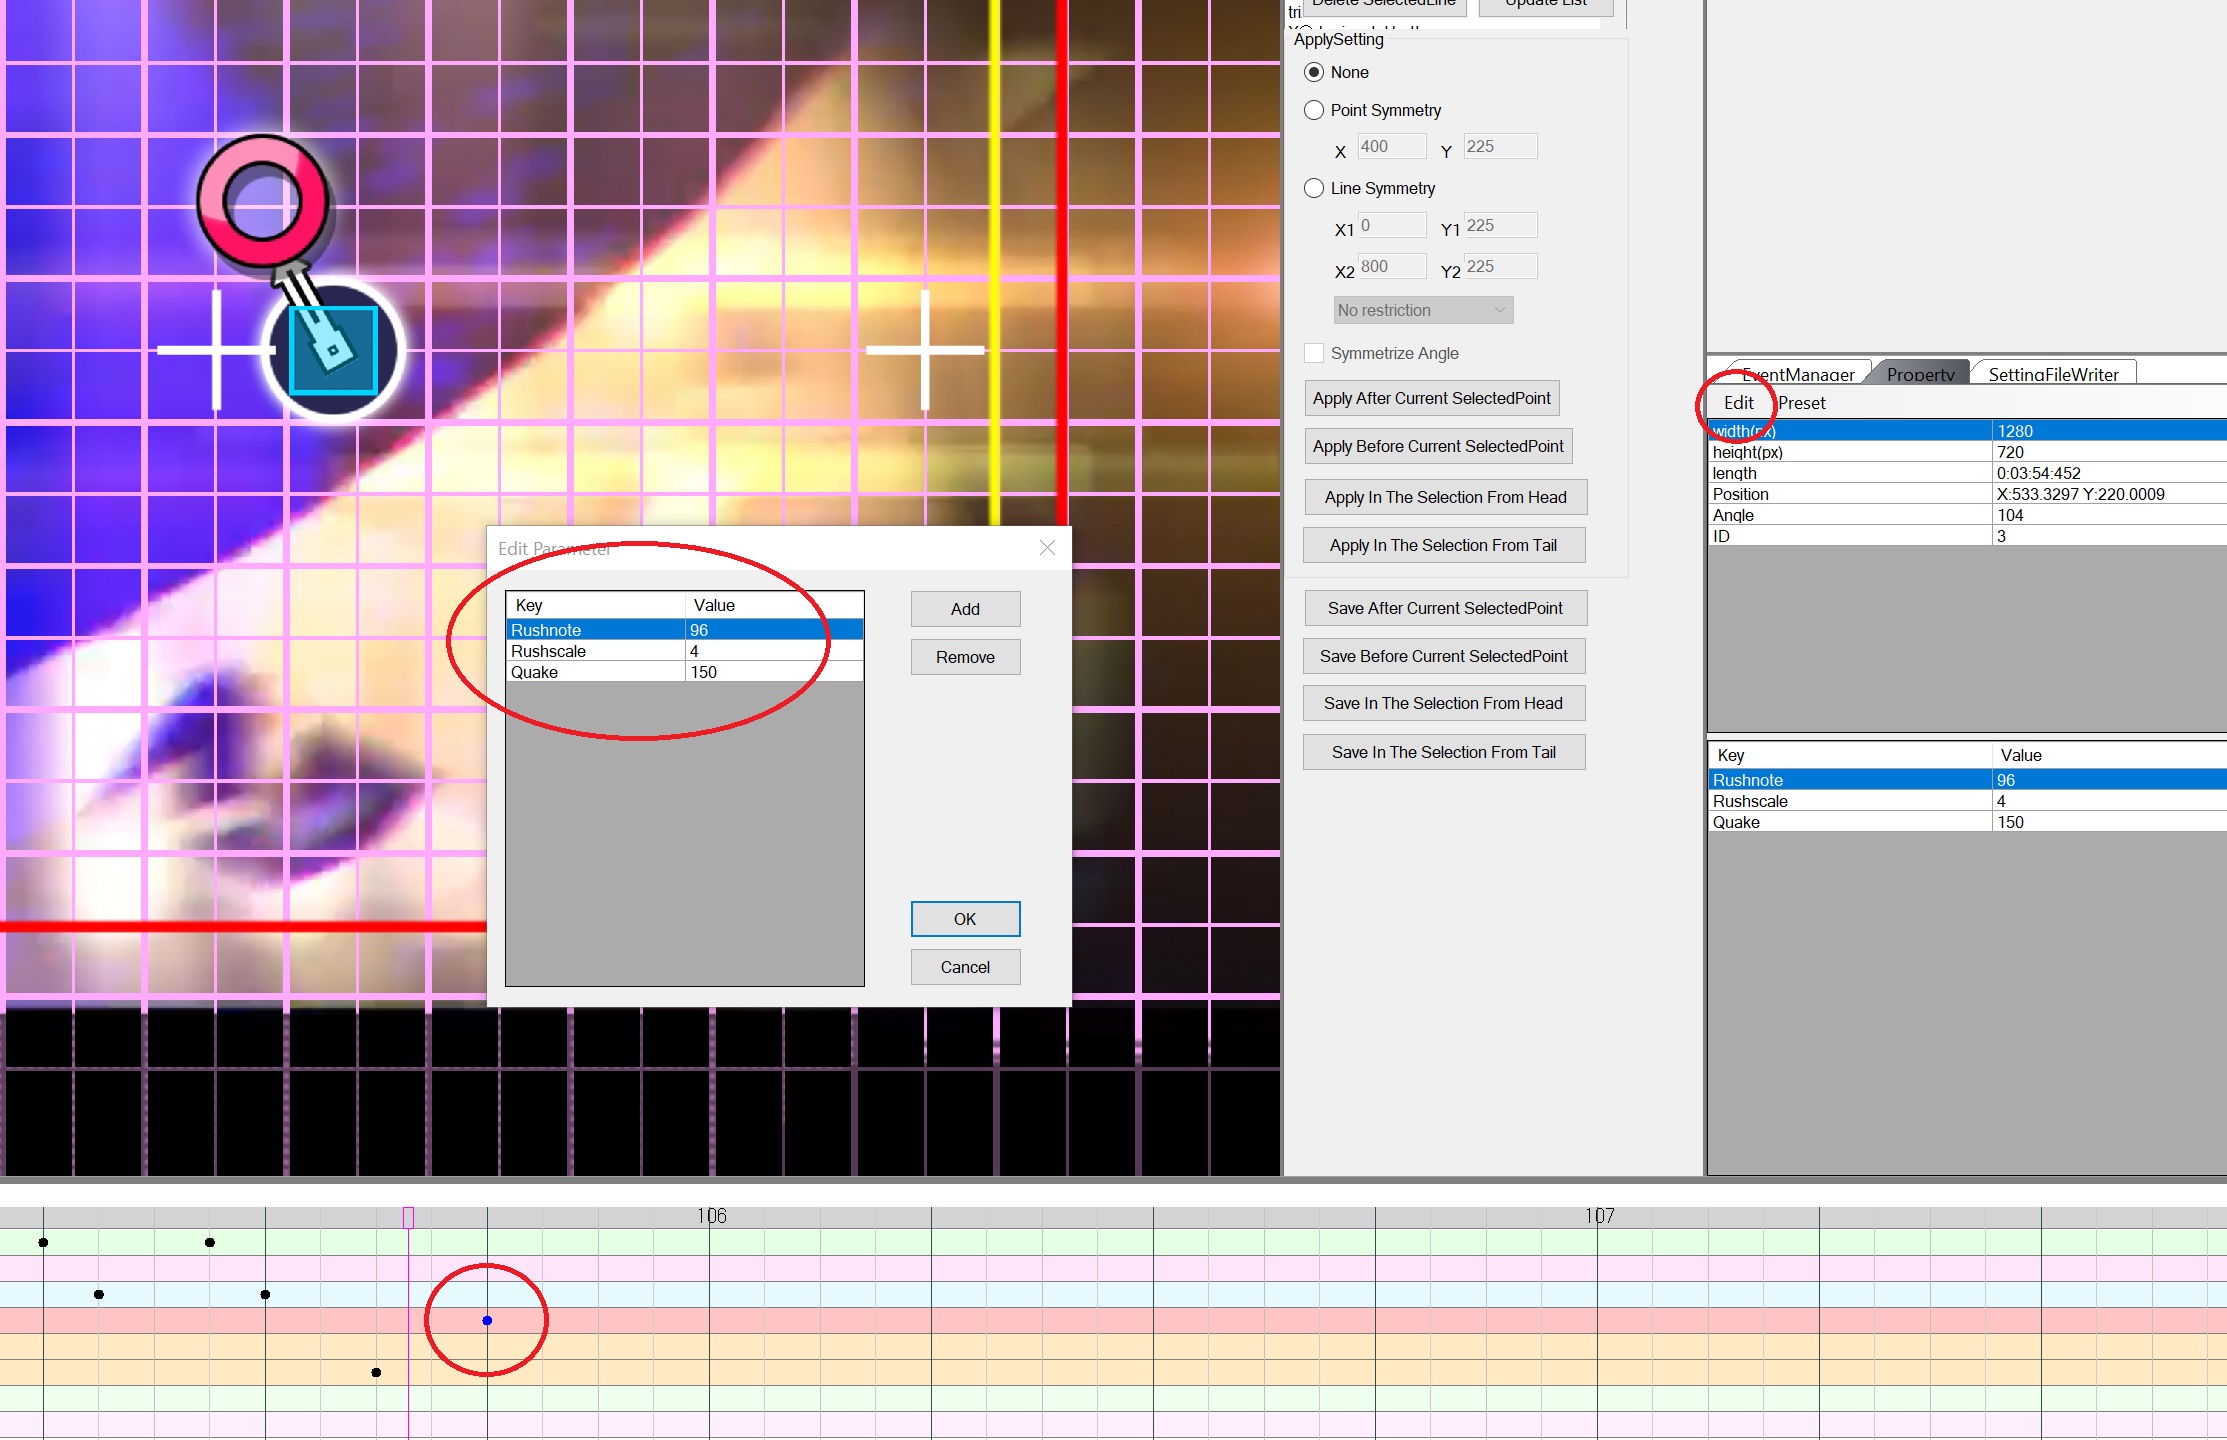Viewport: 2227px width, 1440px height.
Task: Confirm the dialog with OK
Action: 965,919
